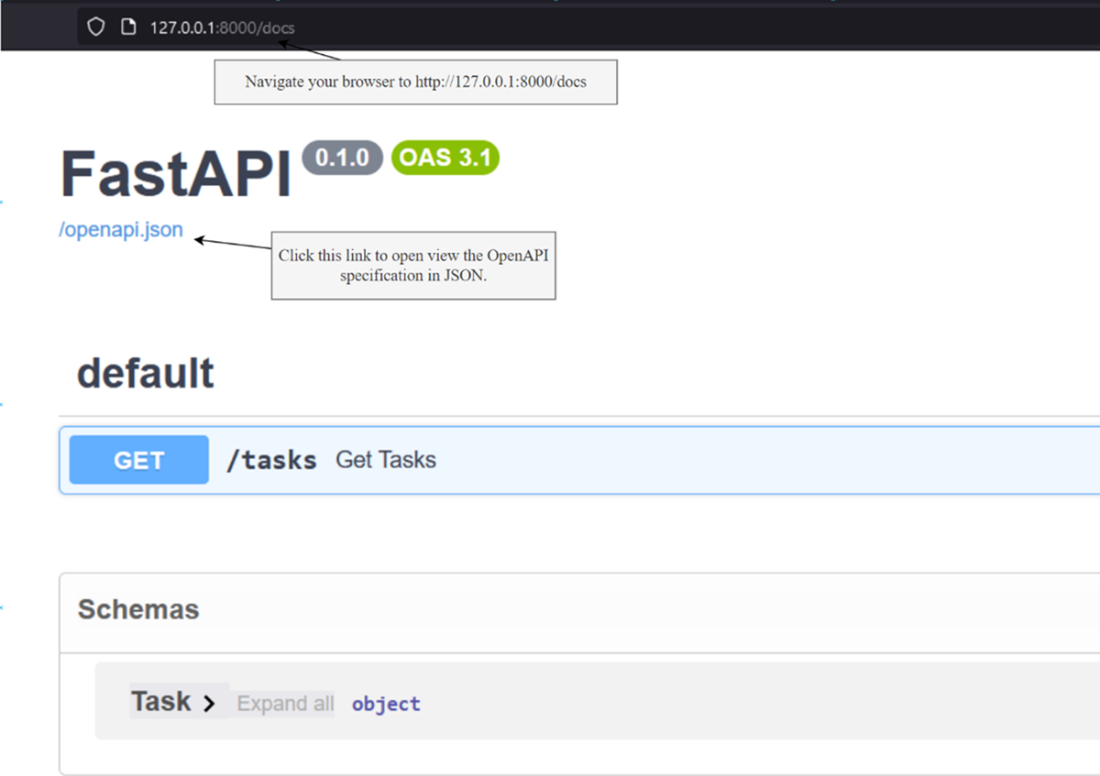Expand the Task schema chevron

click(x=209, y=703)
